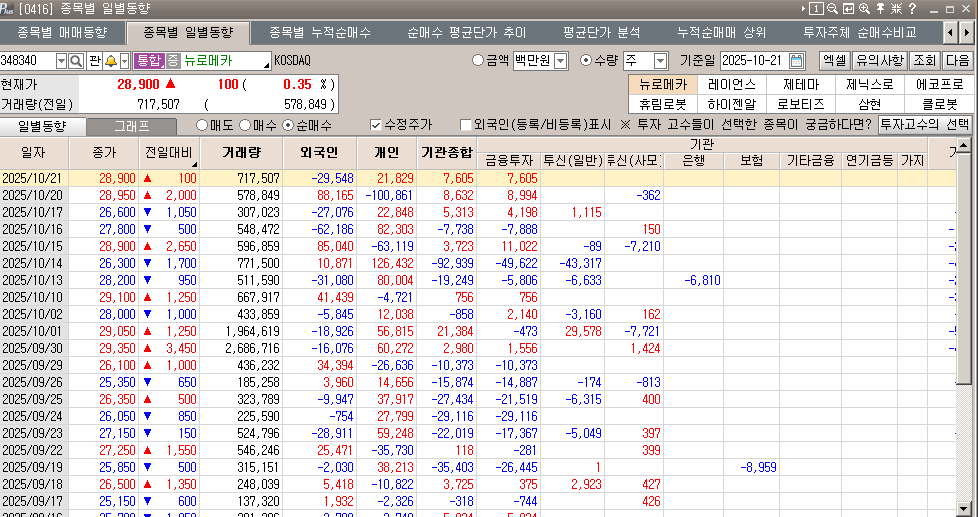Click the 엑셀 export button
This screenshot has width=978, height=517.
point(833,60)
